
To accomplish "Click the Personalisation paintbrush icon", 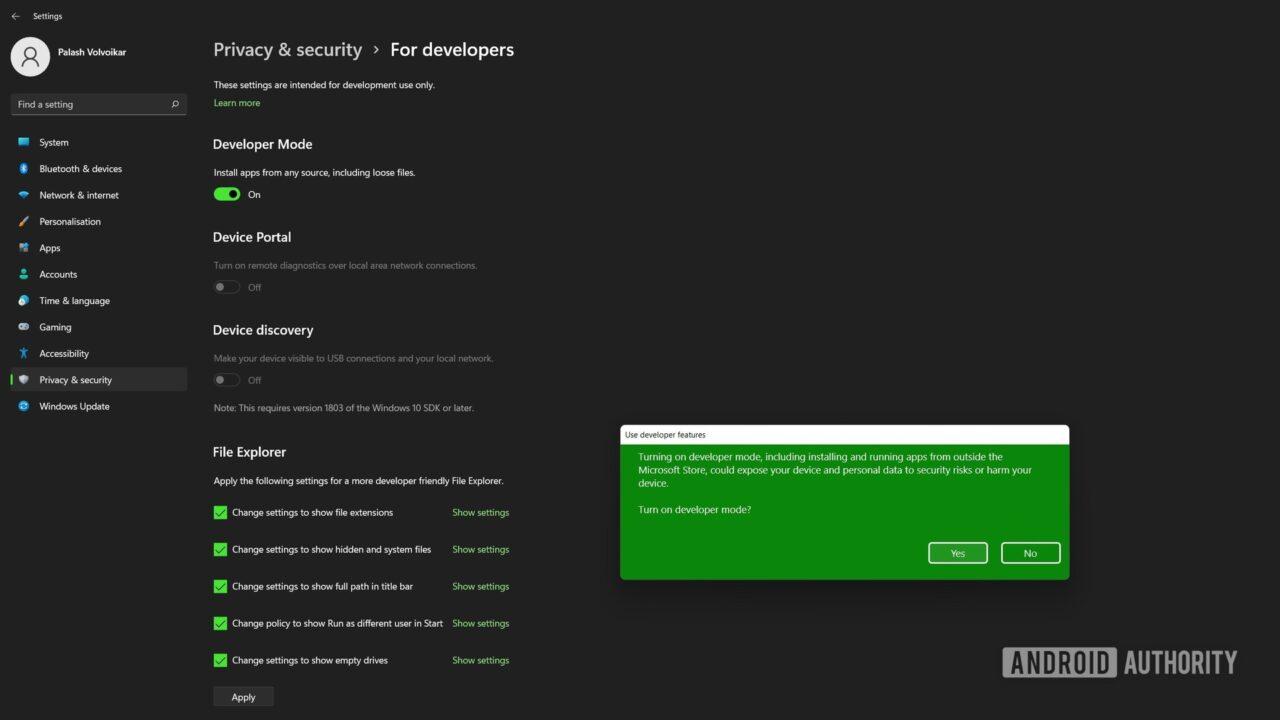I will click(24, 222).
